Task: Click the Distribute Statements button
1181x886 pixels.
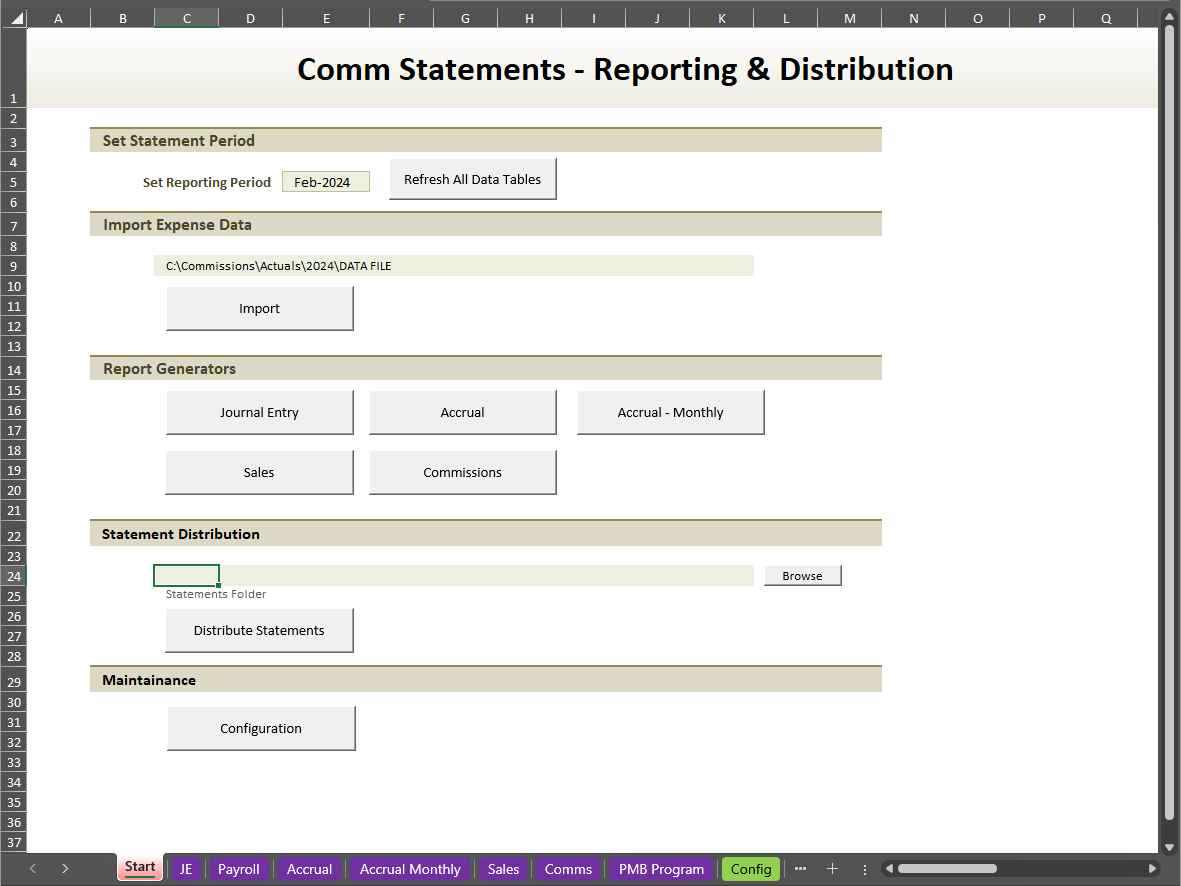Action: [259, 630]
